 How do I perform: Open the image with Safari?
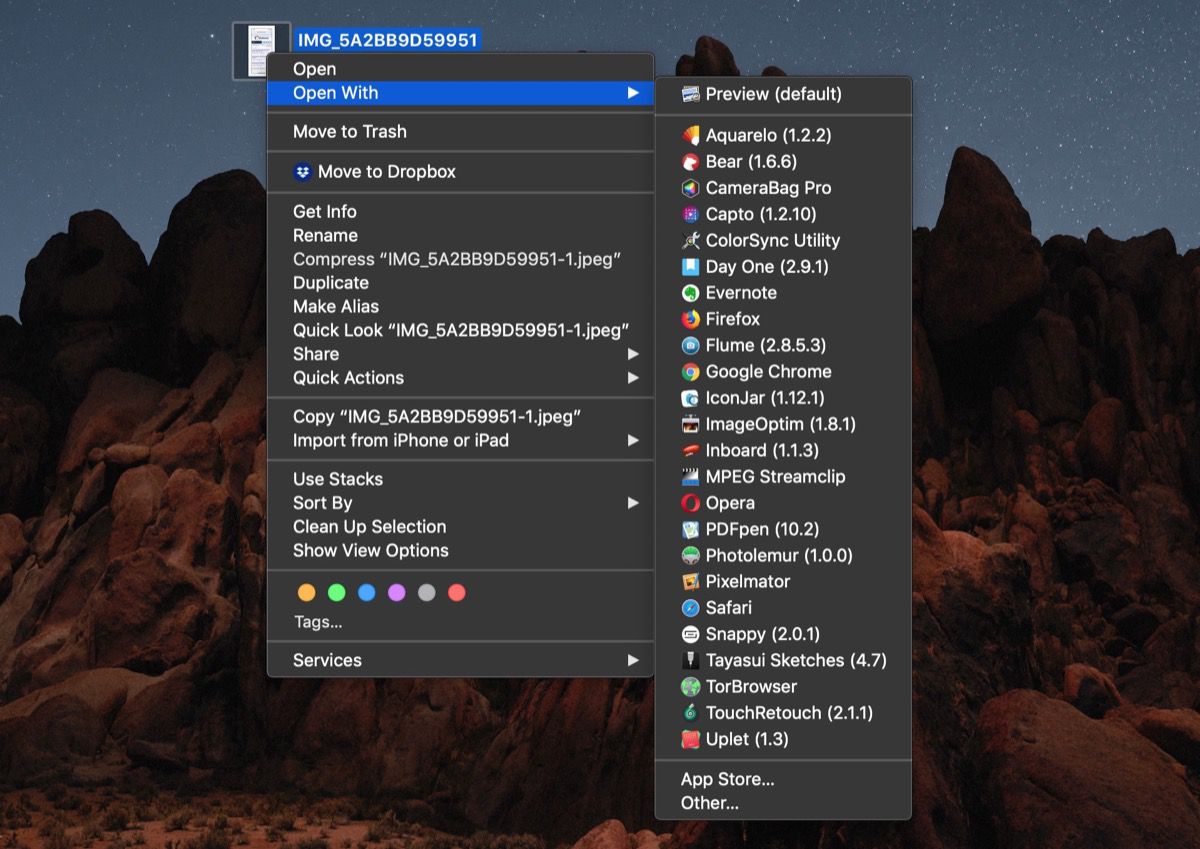coord(727,607)
